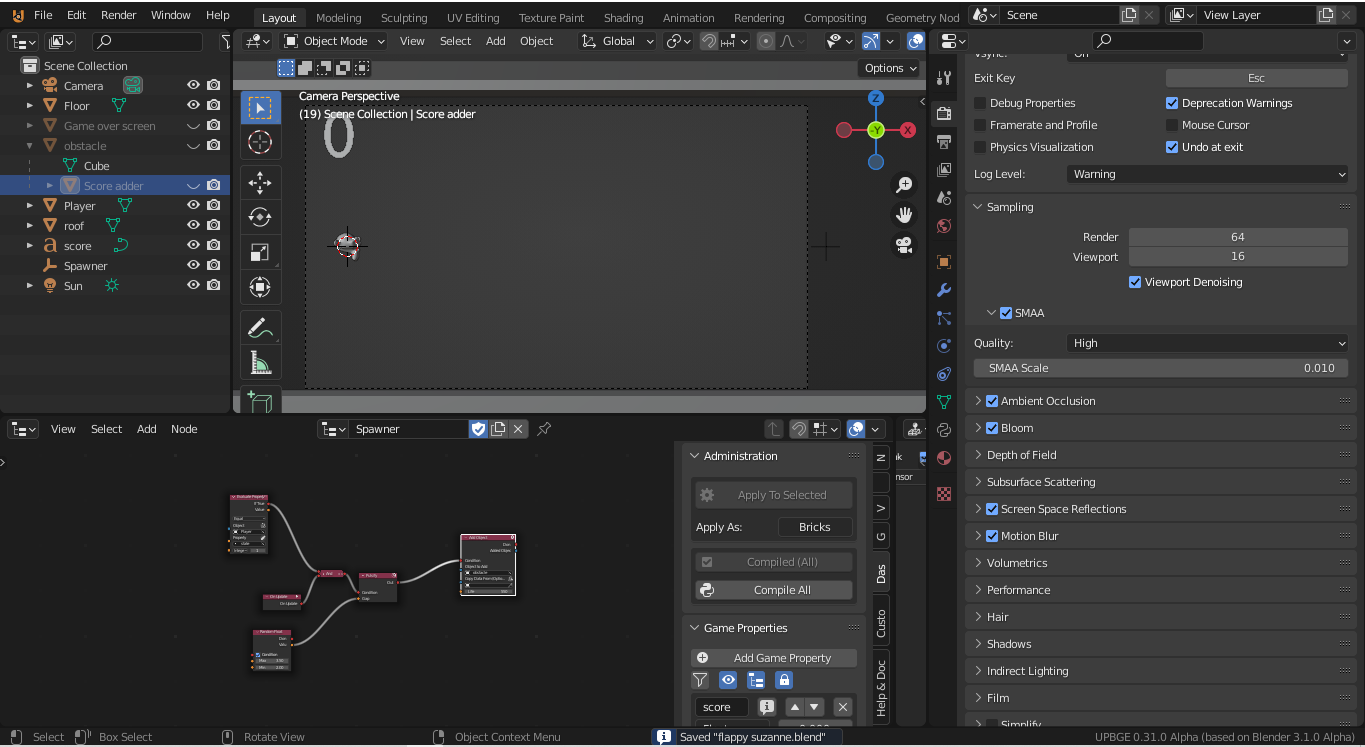Toggle the camera view icon in viewport
1365x747 pixels.
point(904,245)
